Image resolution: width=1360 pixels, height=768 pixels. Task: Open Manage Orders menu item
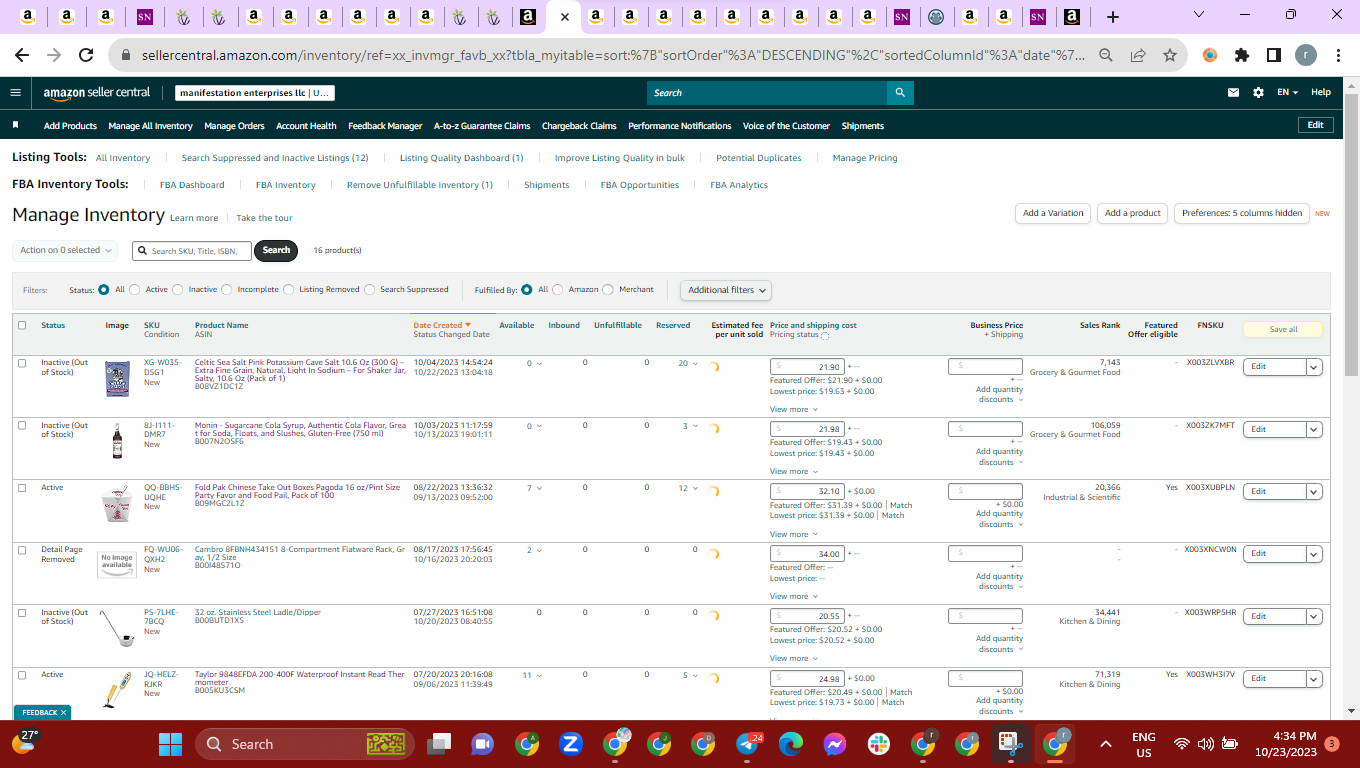(x=234, y=126)
